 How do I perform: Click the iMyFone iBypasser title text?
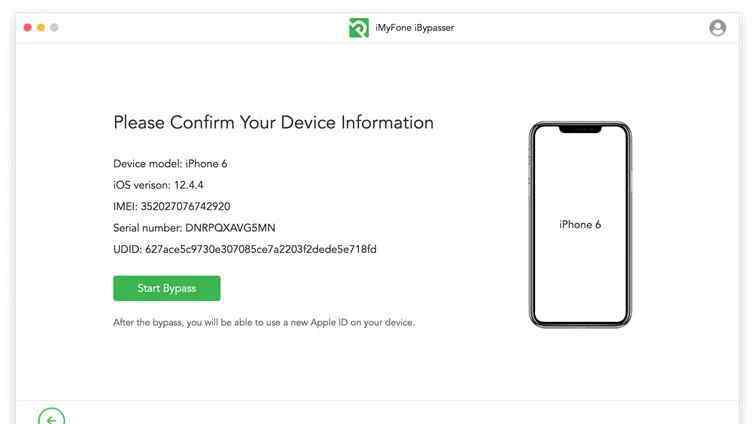[415, 28]
